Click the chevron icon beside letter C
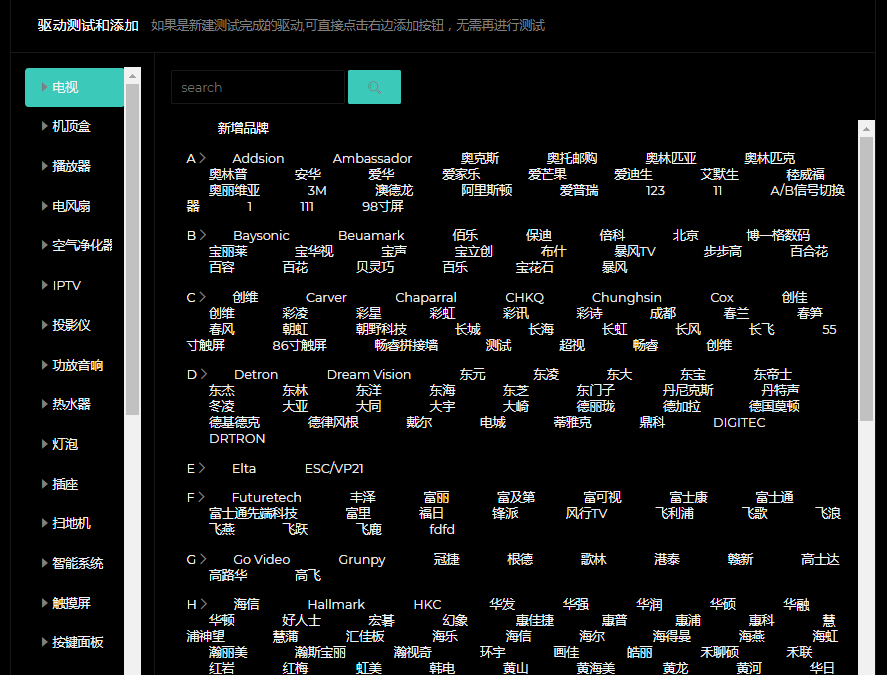 click(x=203, y=297)
